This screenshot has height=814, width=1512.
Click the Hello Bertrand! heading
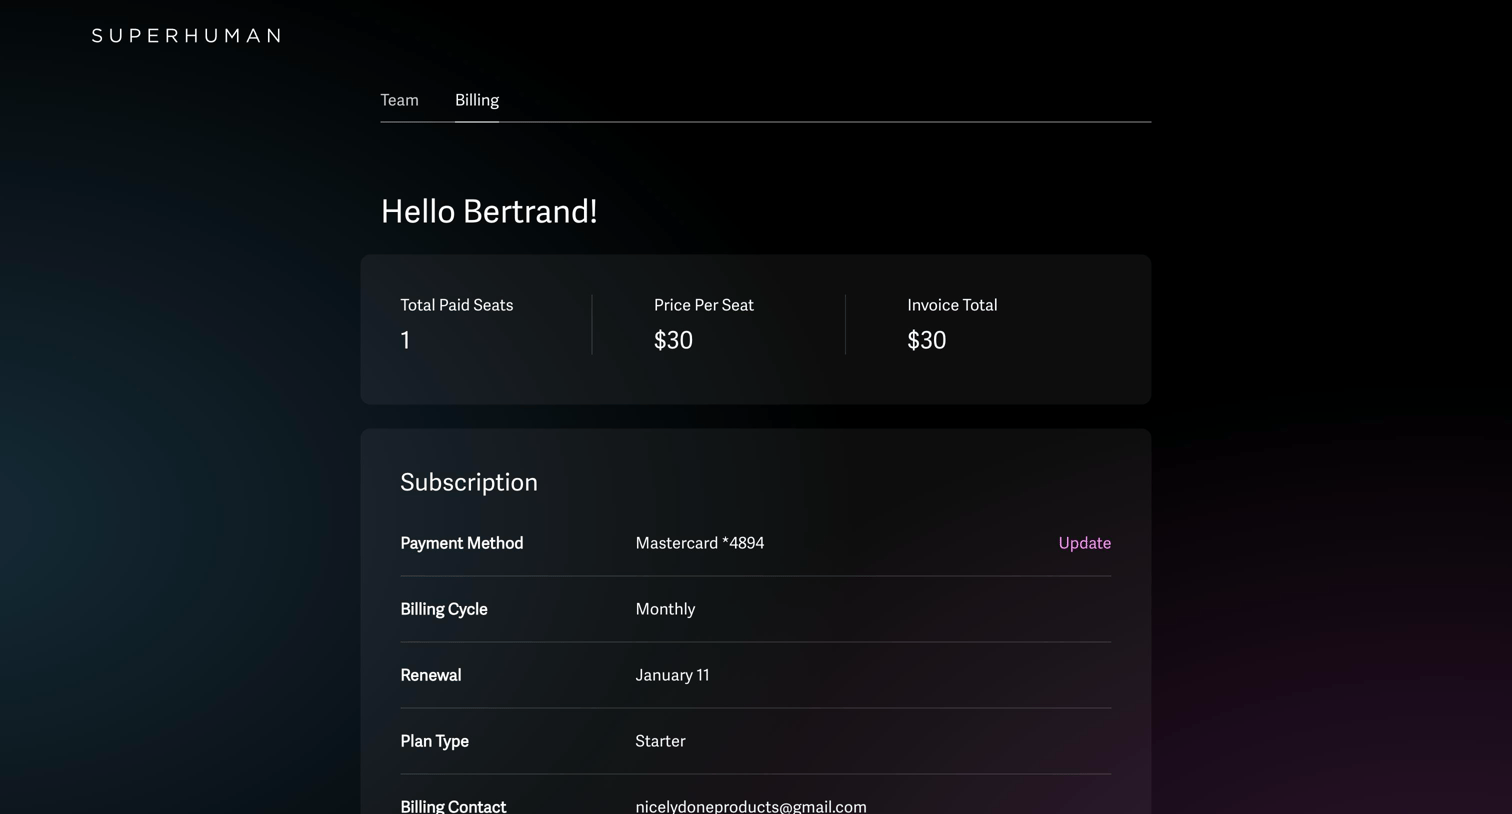(x=489, y=211)
